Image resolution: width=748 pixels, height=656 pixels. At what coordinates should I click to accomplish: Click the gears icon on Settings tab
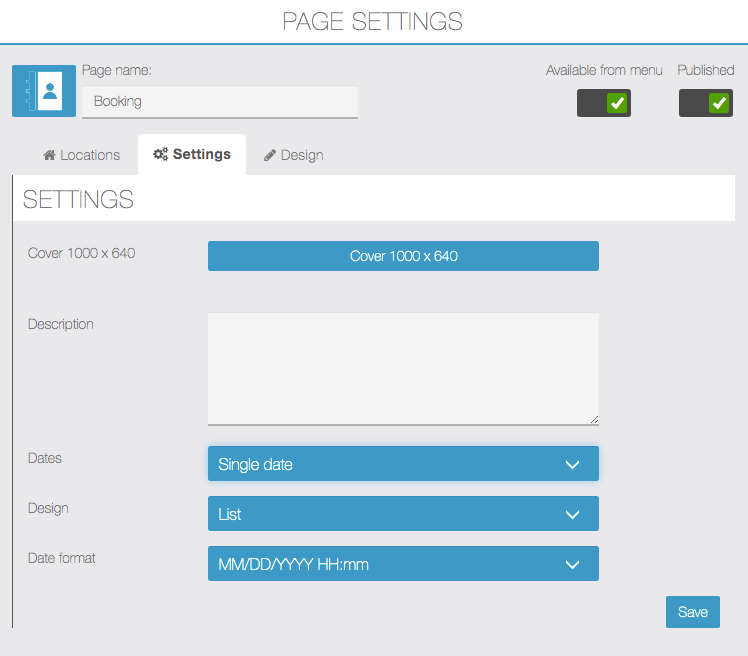(160, 154)
